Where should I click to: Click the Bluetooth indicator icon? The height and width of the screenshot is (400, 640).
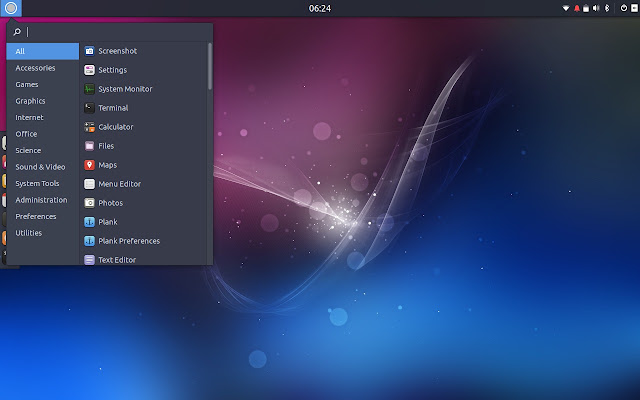(607, 8)
